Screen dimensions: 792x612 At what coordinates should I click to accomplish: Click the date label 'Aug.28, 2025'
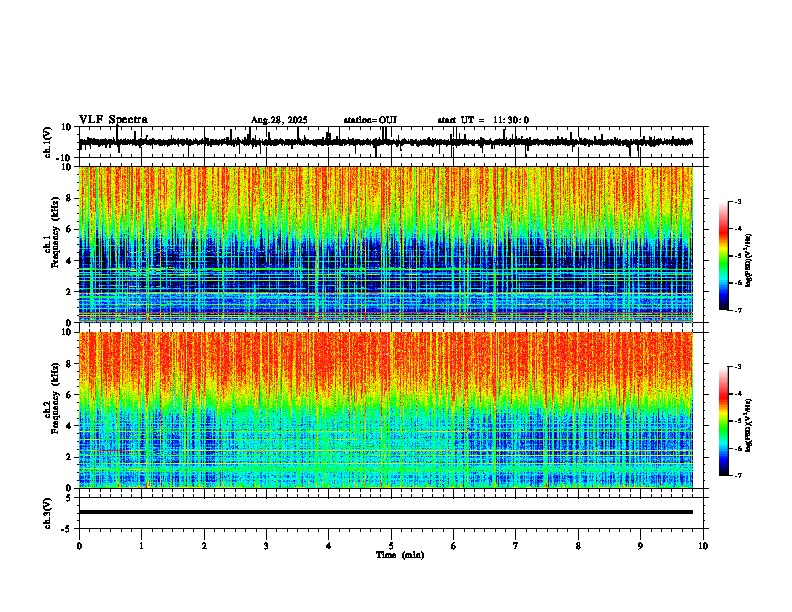pos(279,120)
